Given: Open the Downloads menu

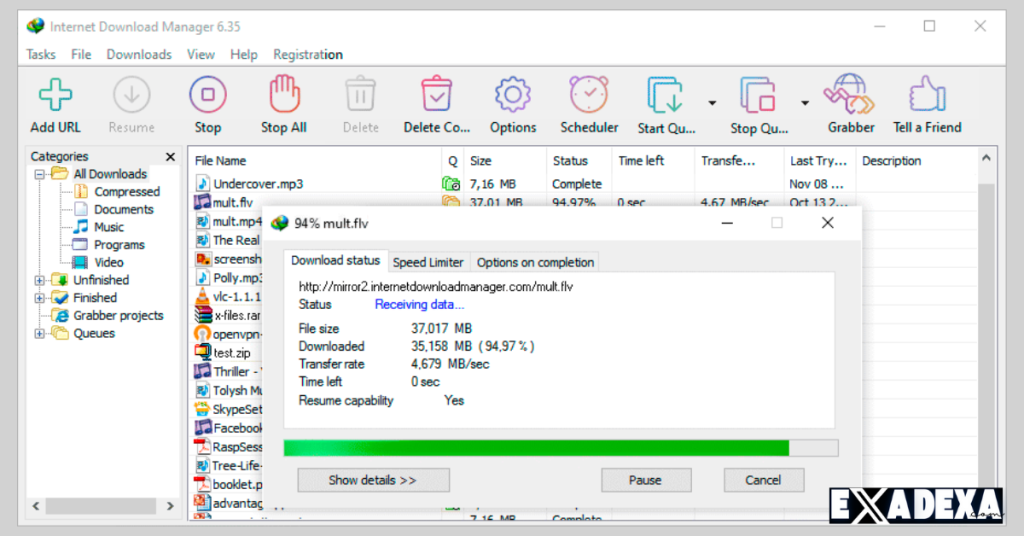Looking at the screenshot, I should (x=139, y=55).
